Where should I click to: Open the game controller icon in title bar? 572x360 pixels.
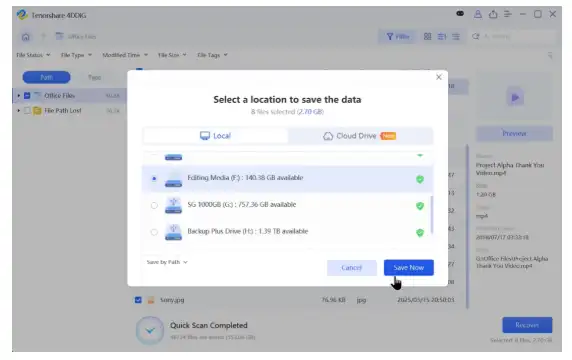coord(460,13)
